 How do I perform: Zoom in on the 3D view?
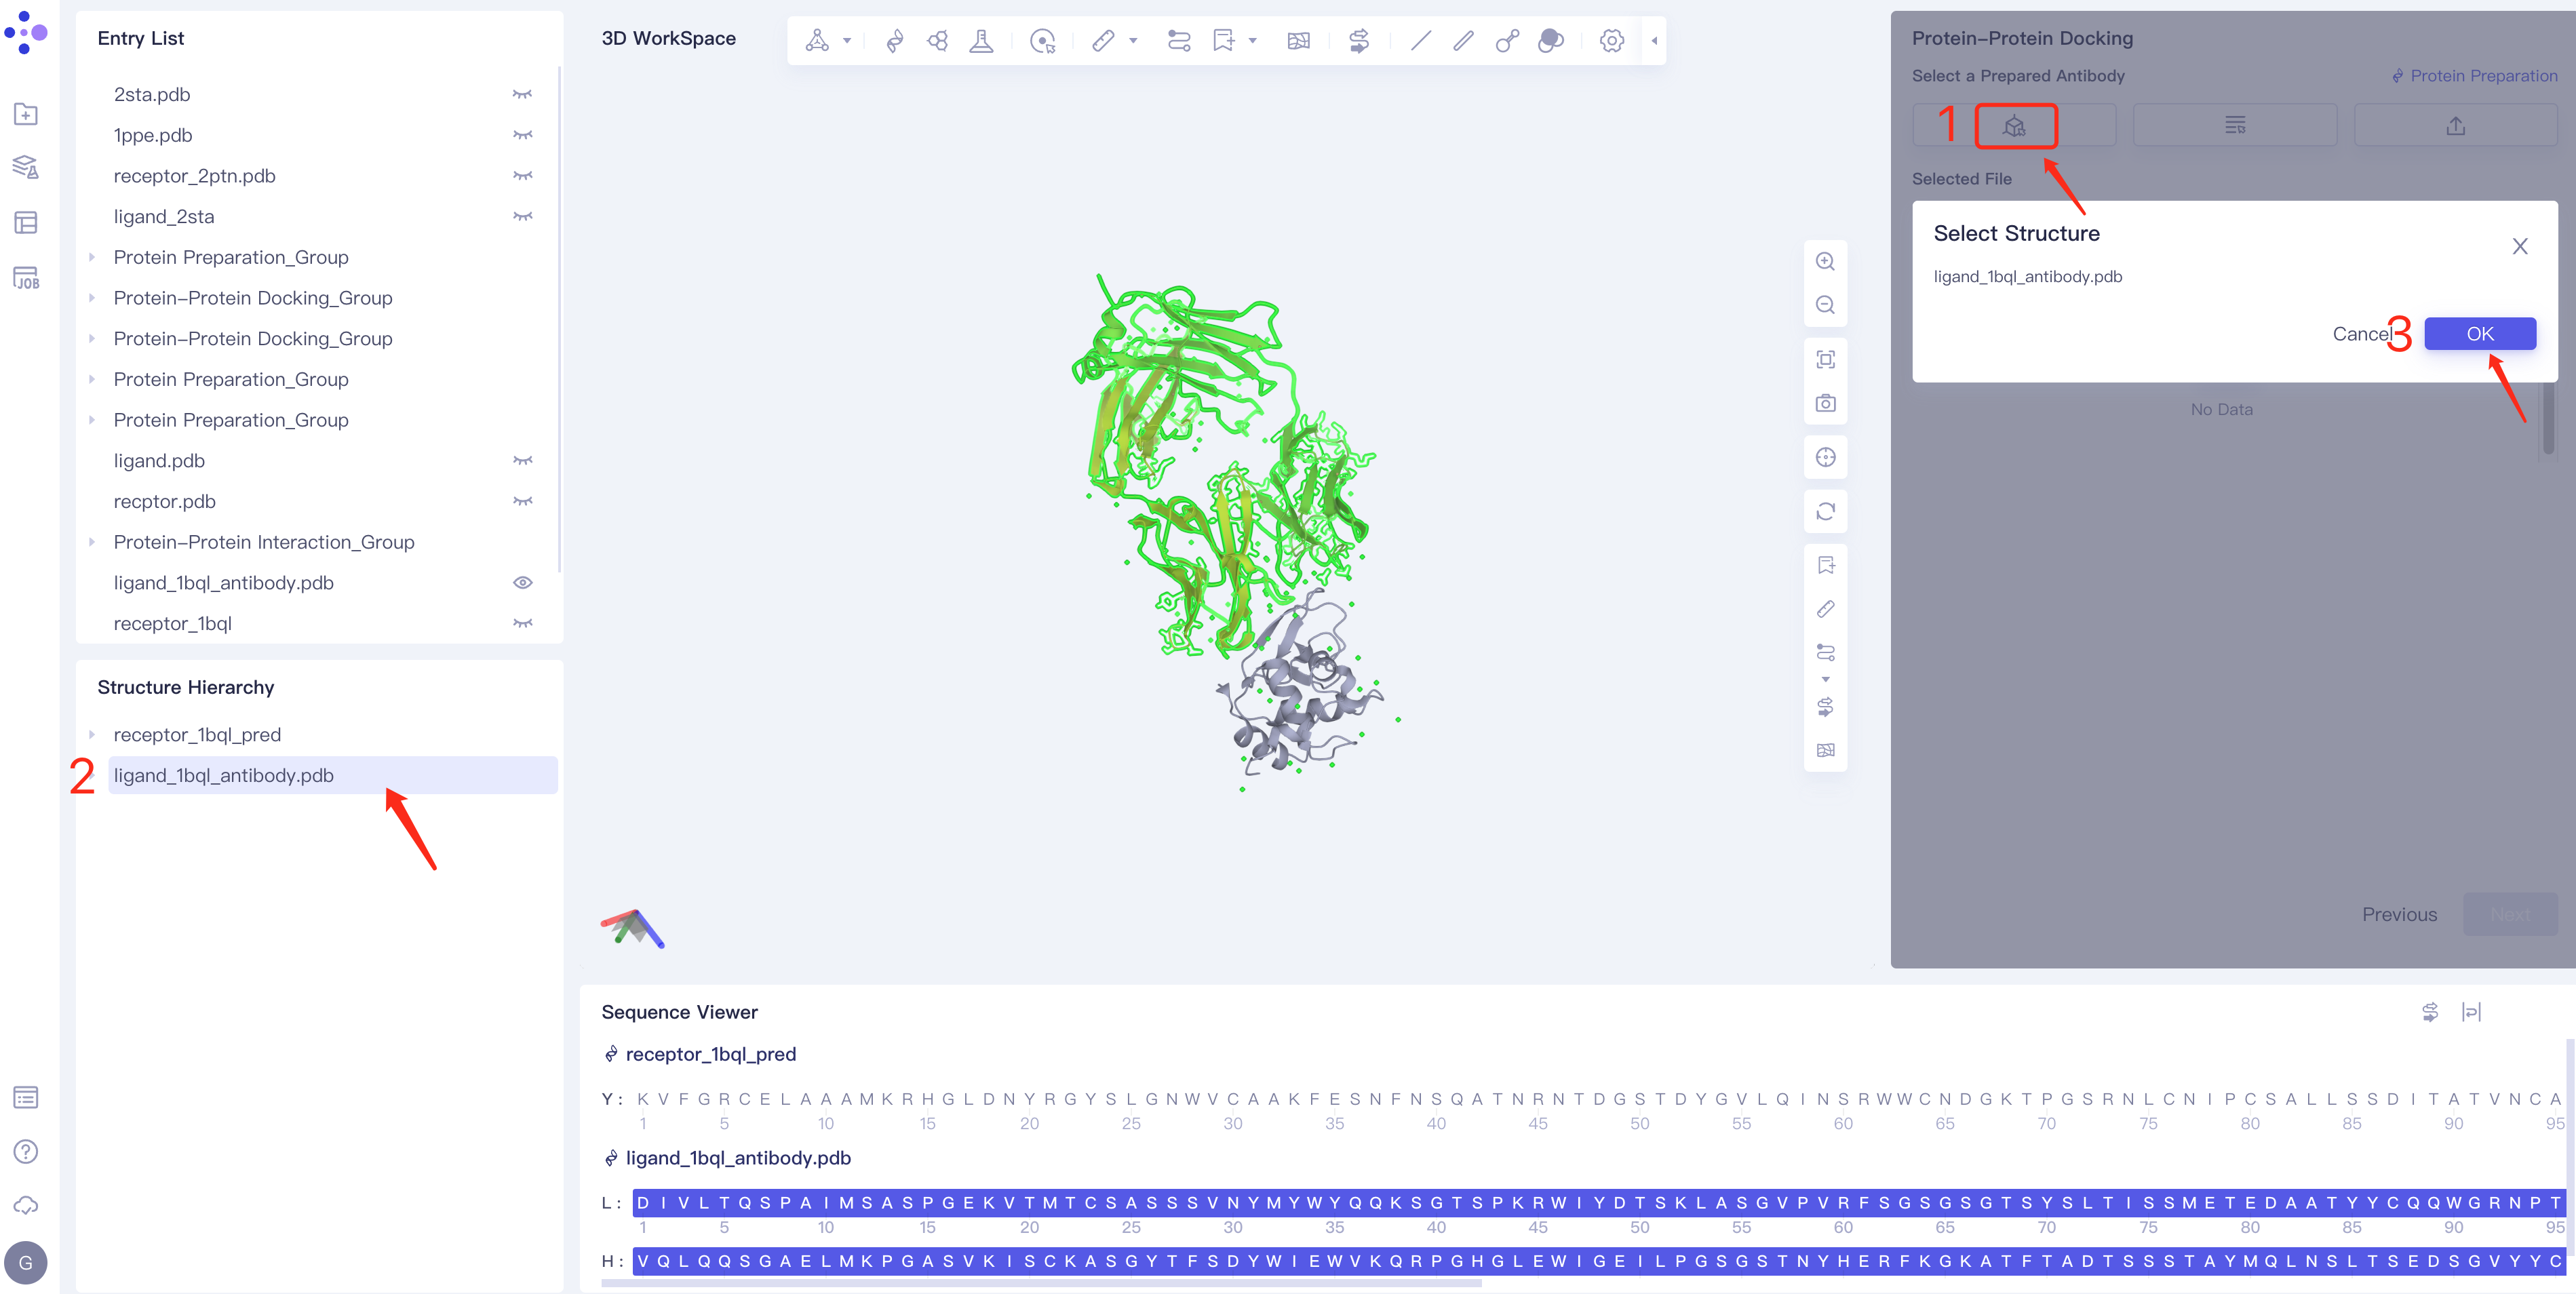(1825, 262)
